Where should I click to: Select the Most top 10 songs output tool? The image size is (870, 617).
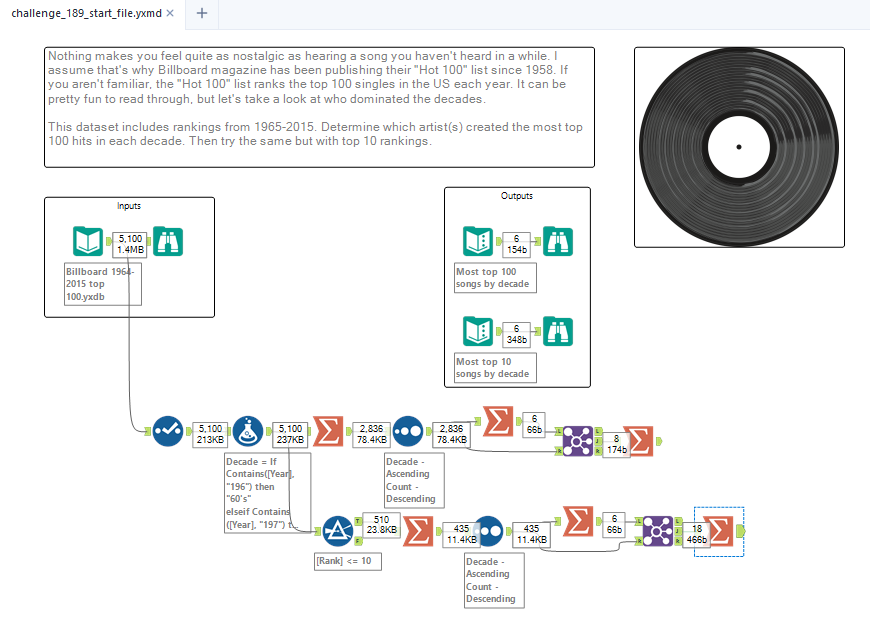point(478,331)
